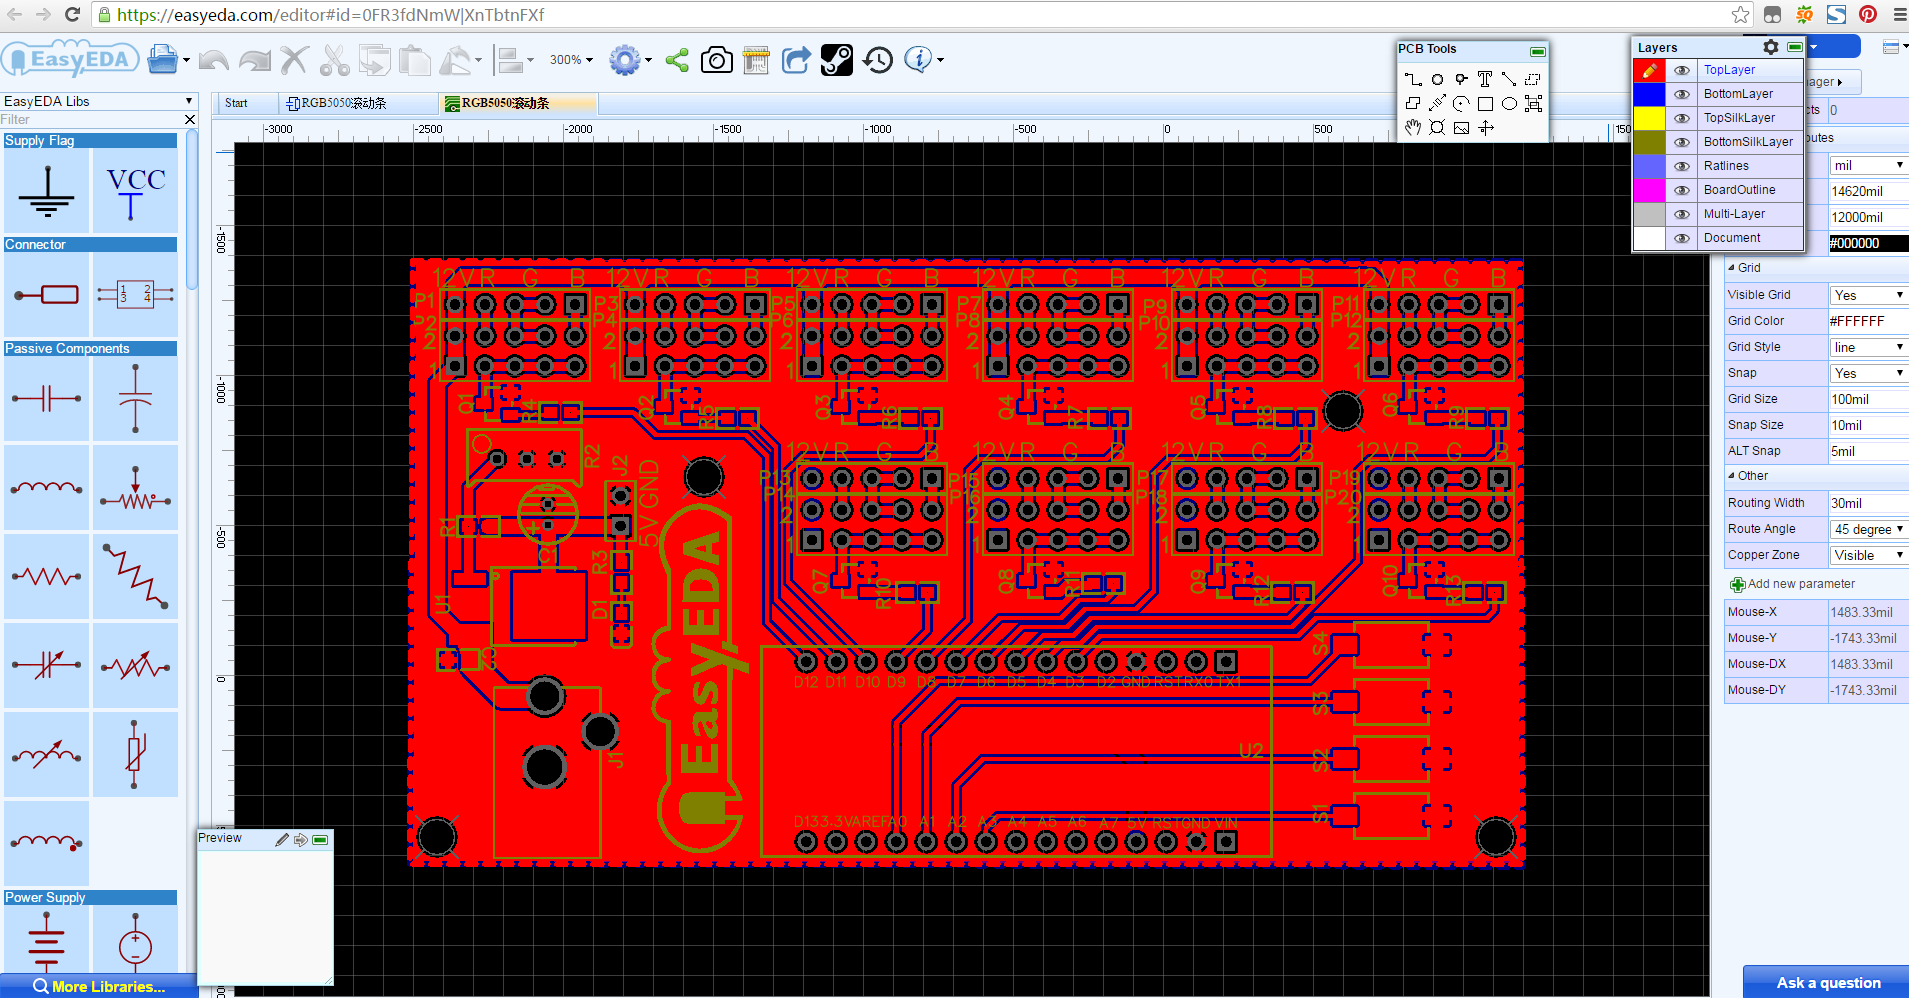Collapse the Grid section
The height and width of the screenshot is (998, 1909).
pyautogui.click(x=1733, y=267)
